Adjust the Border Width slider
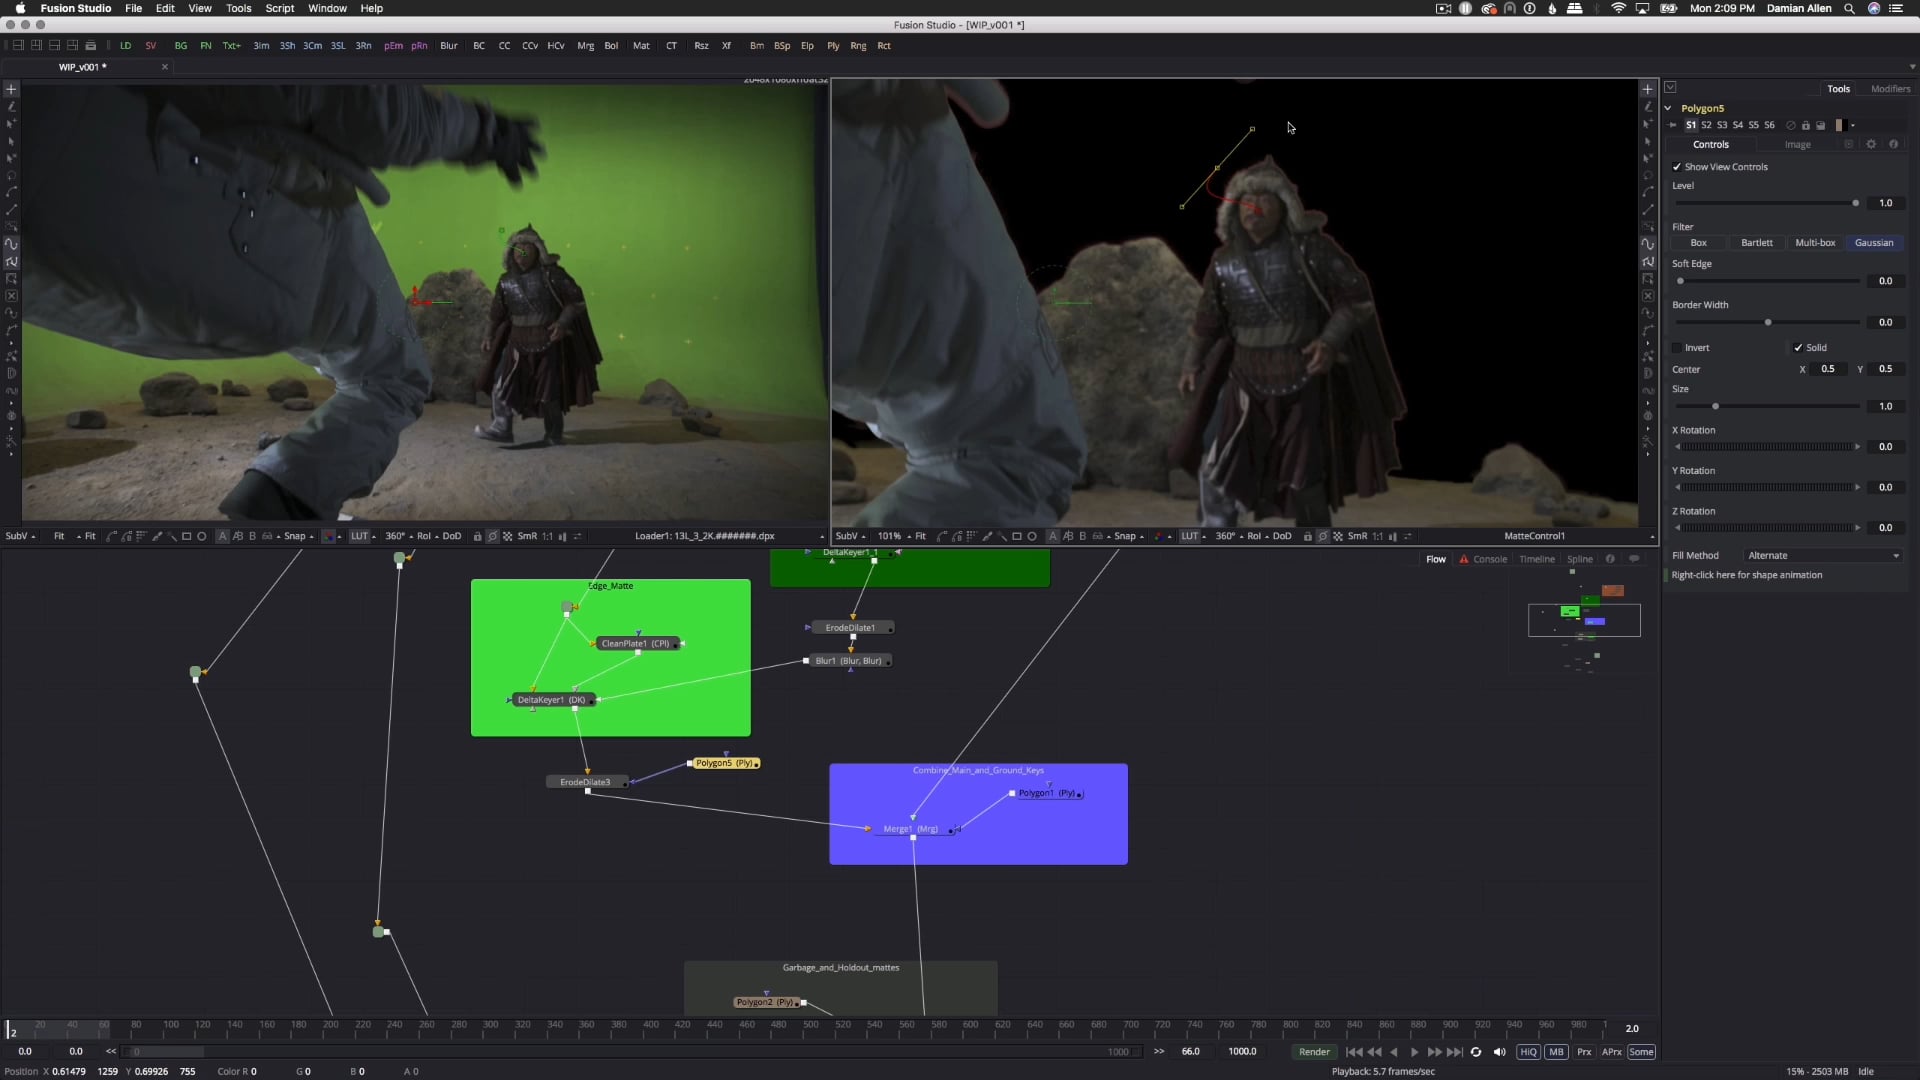This screenshot has height=1080, width=1920. (x=1768, y=322)
